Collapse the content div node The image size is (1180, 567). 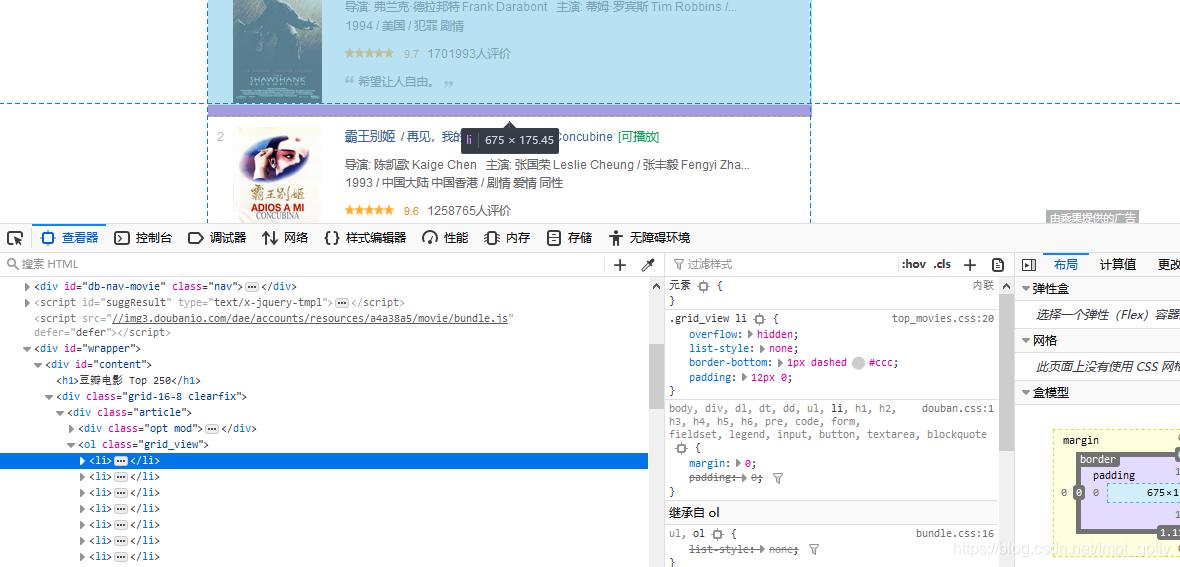coord(38,364)
